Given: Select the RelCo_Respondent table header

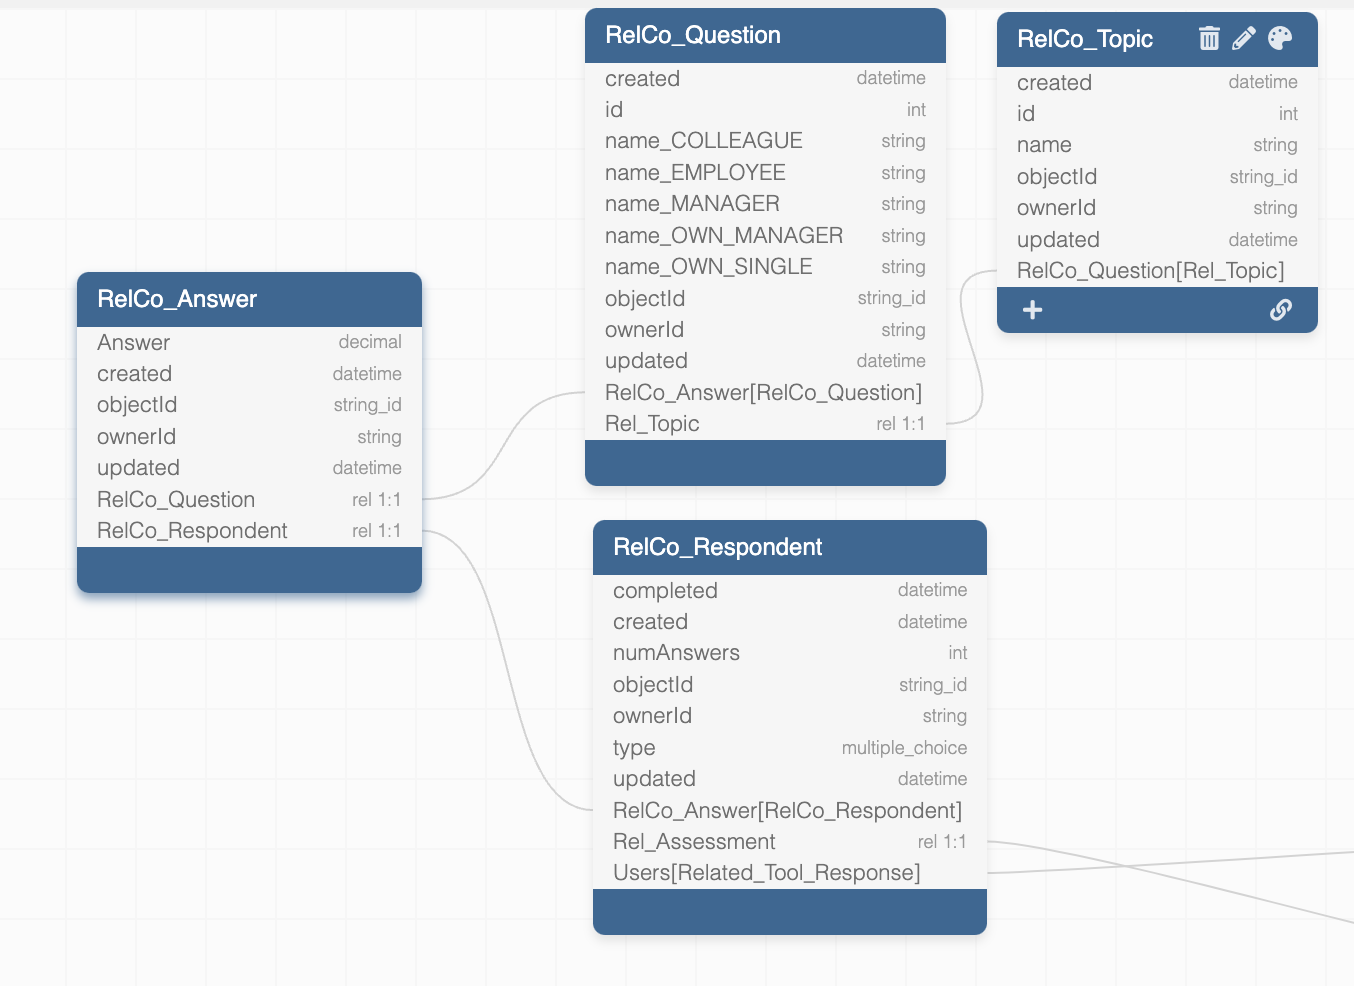Looking at the screenshot, I should point(789,547).
